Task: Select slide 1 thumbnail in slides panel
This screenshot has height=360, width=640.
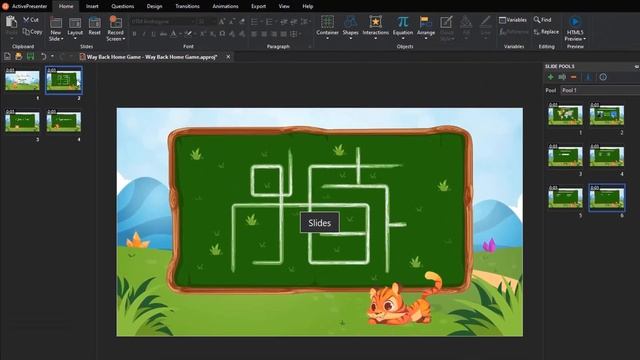Action: pos(22,80)
